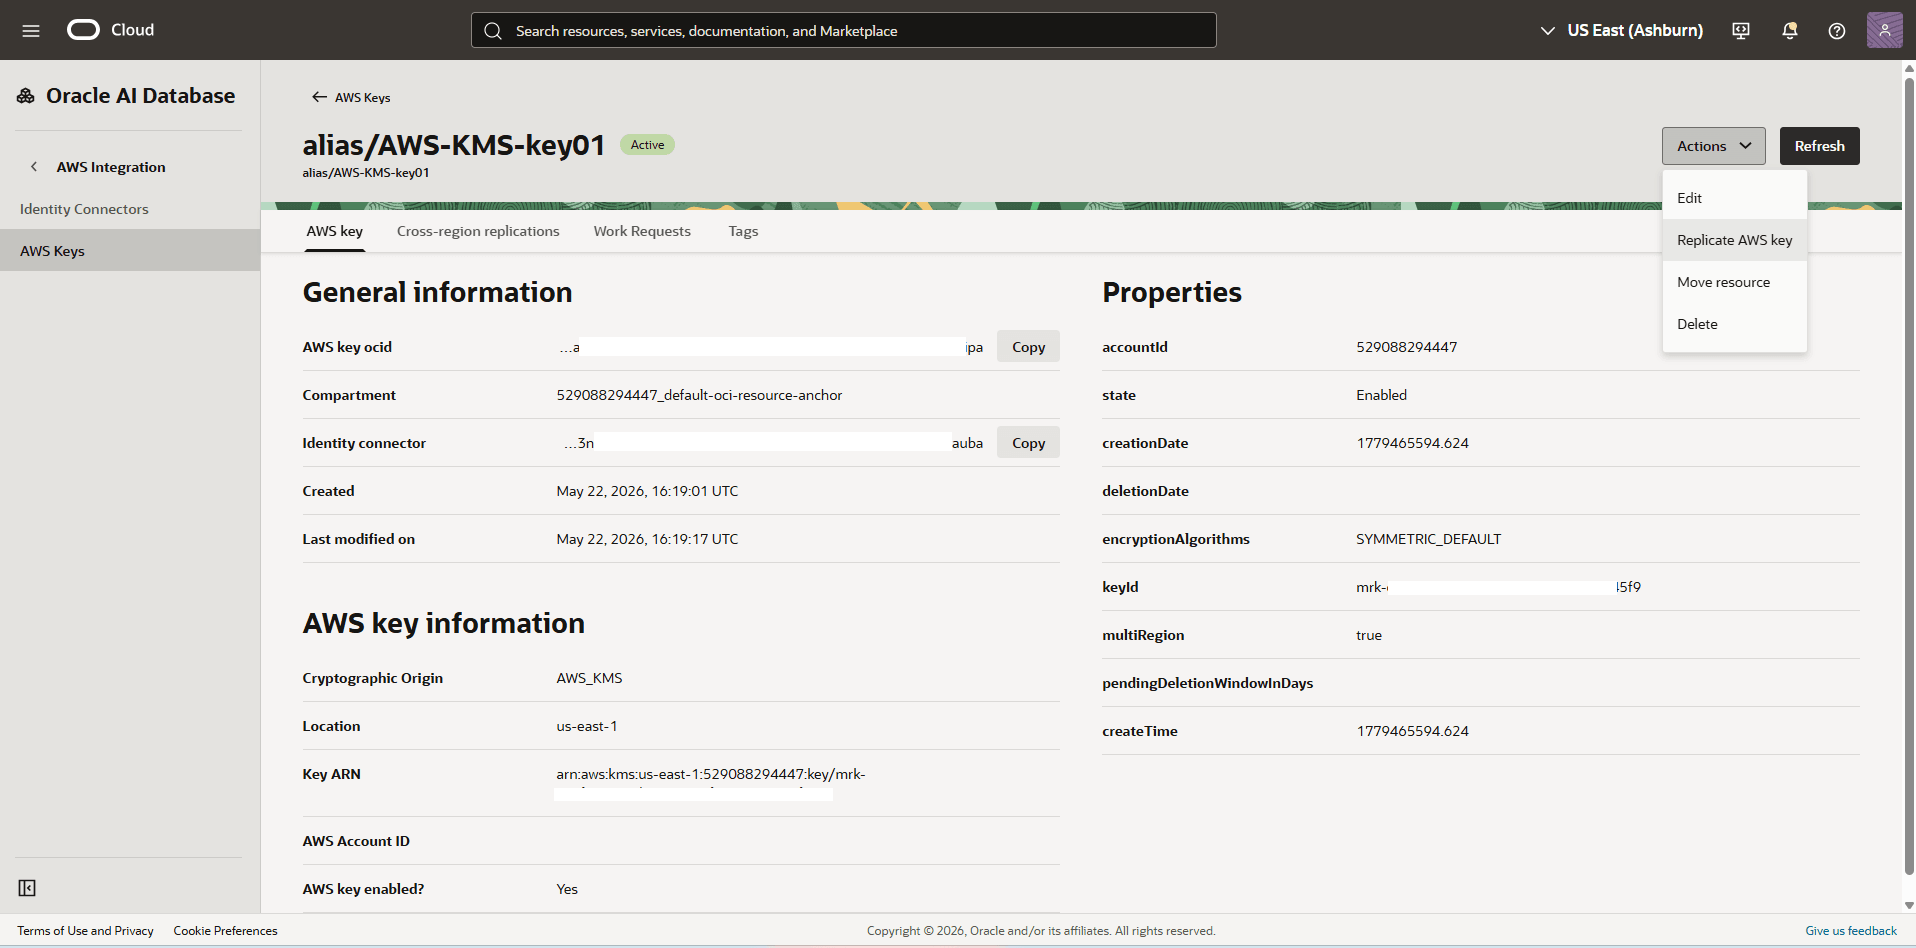1916x948 pixels.
Task: Open the user profile avatar
Action: tap(1885, 30)
